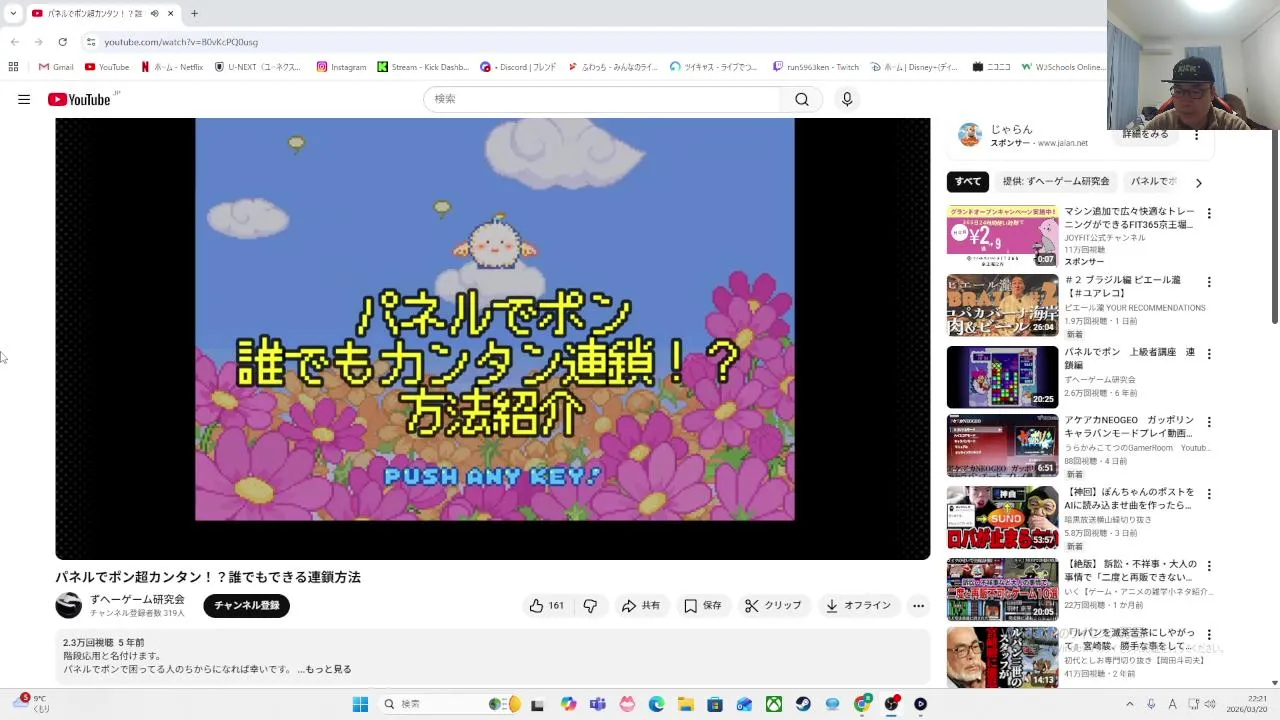The image size is (1280, 720).
Task: Open the パネルでポン 上級者講座 thumbnail
Action: (1002, 377)
